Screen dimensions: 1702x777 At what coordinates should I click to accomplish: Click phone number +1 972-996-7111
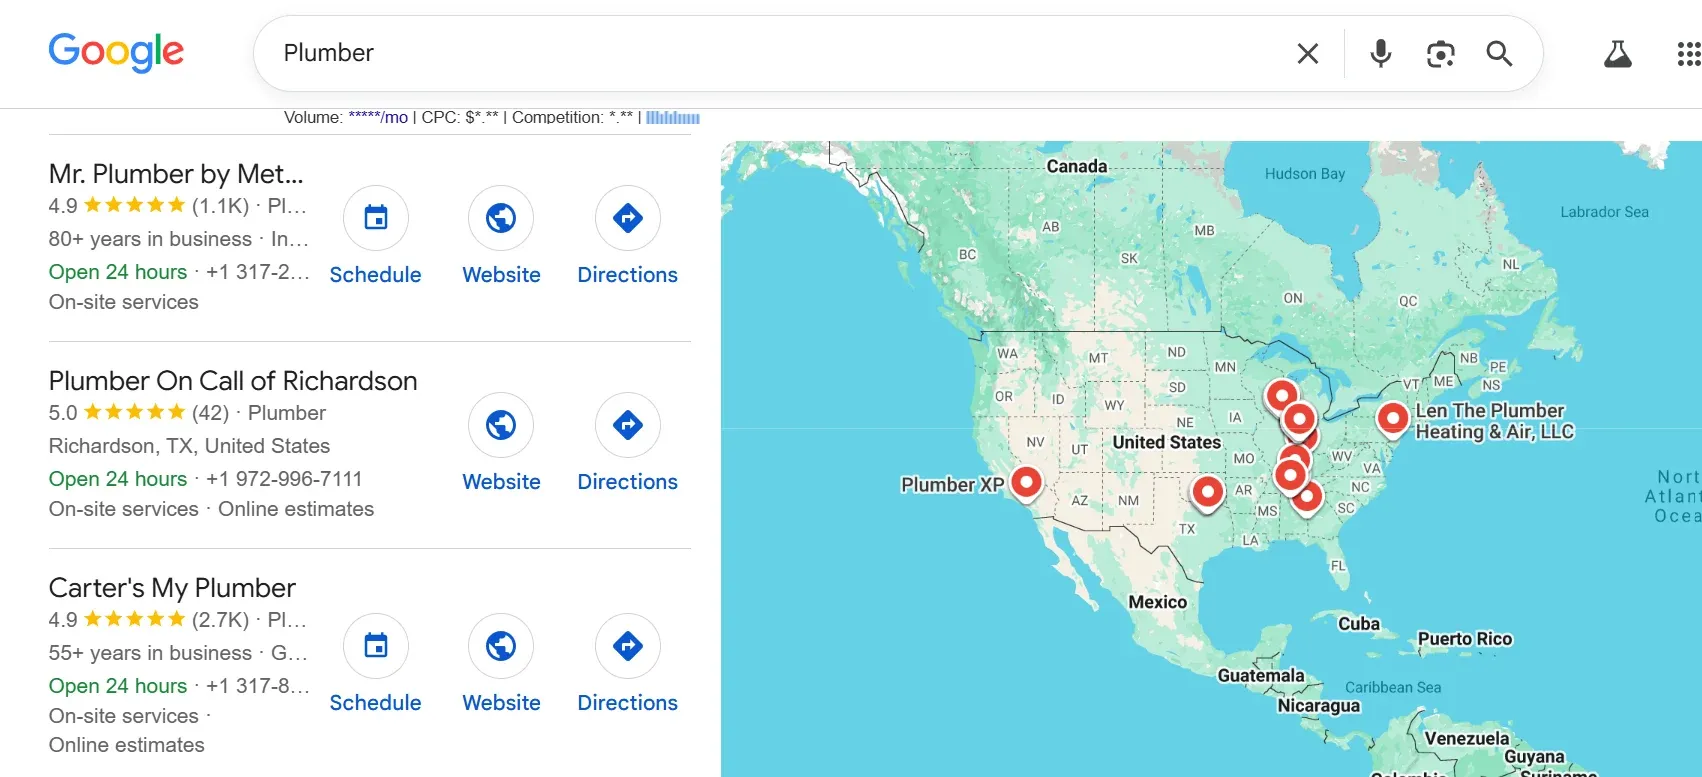click(284, 479)
